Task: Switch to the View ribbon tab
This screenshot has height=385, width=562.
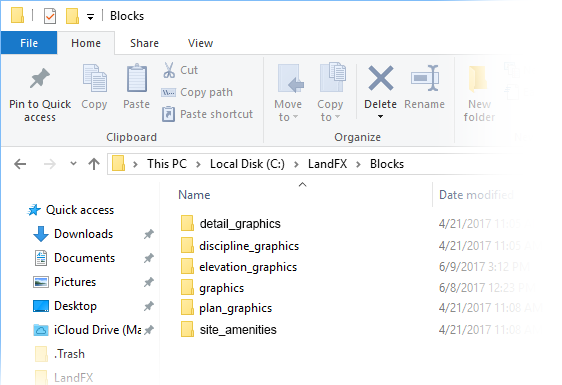Action: click(x=200, y=43)
